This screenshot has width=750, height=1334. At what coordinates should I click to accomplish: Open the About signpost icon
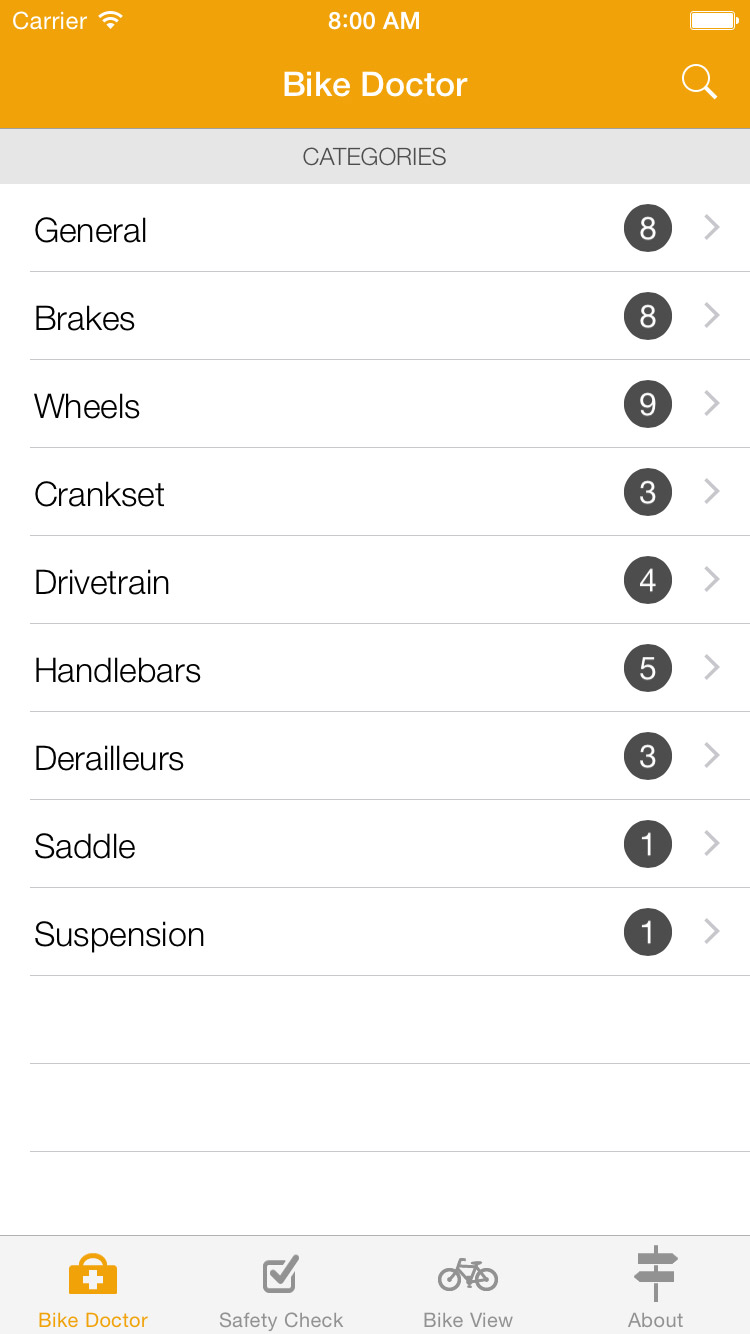656,1274
